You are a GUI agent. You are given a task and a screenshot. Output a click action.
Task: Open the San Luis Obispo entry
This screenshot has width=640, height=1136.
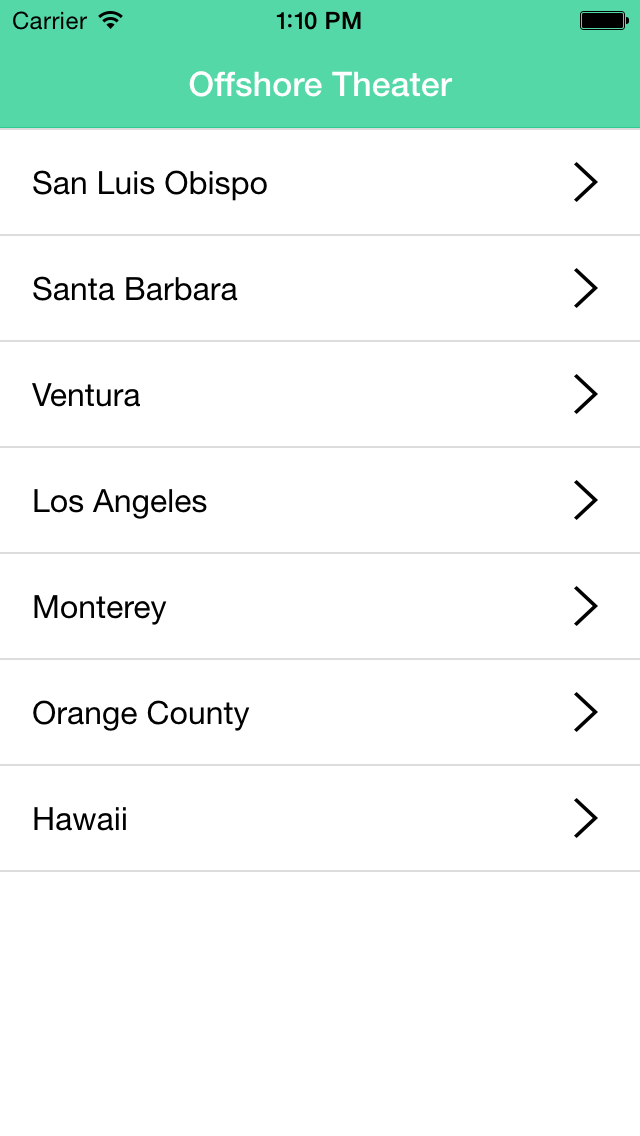pos(150,184)
